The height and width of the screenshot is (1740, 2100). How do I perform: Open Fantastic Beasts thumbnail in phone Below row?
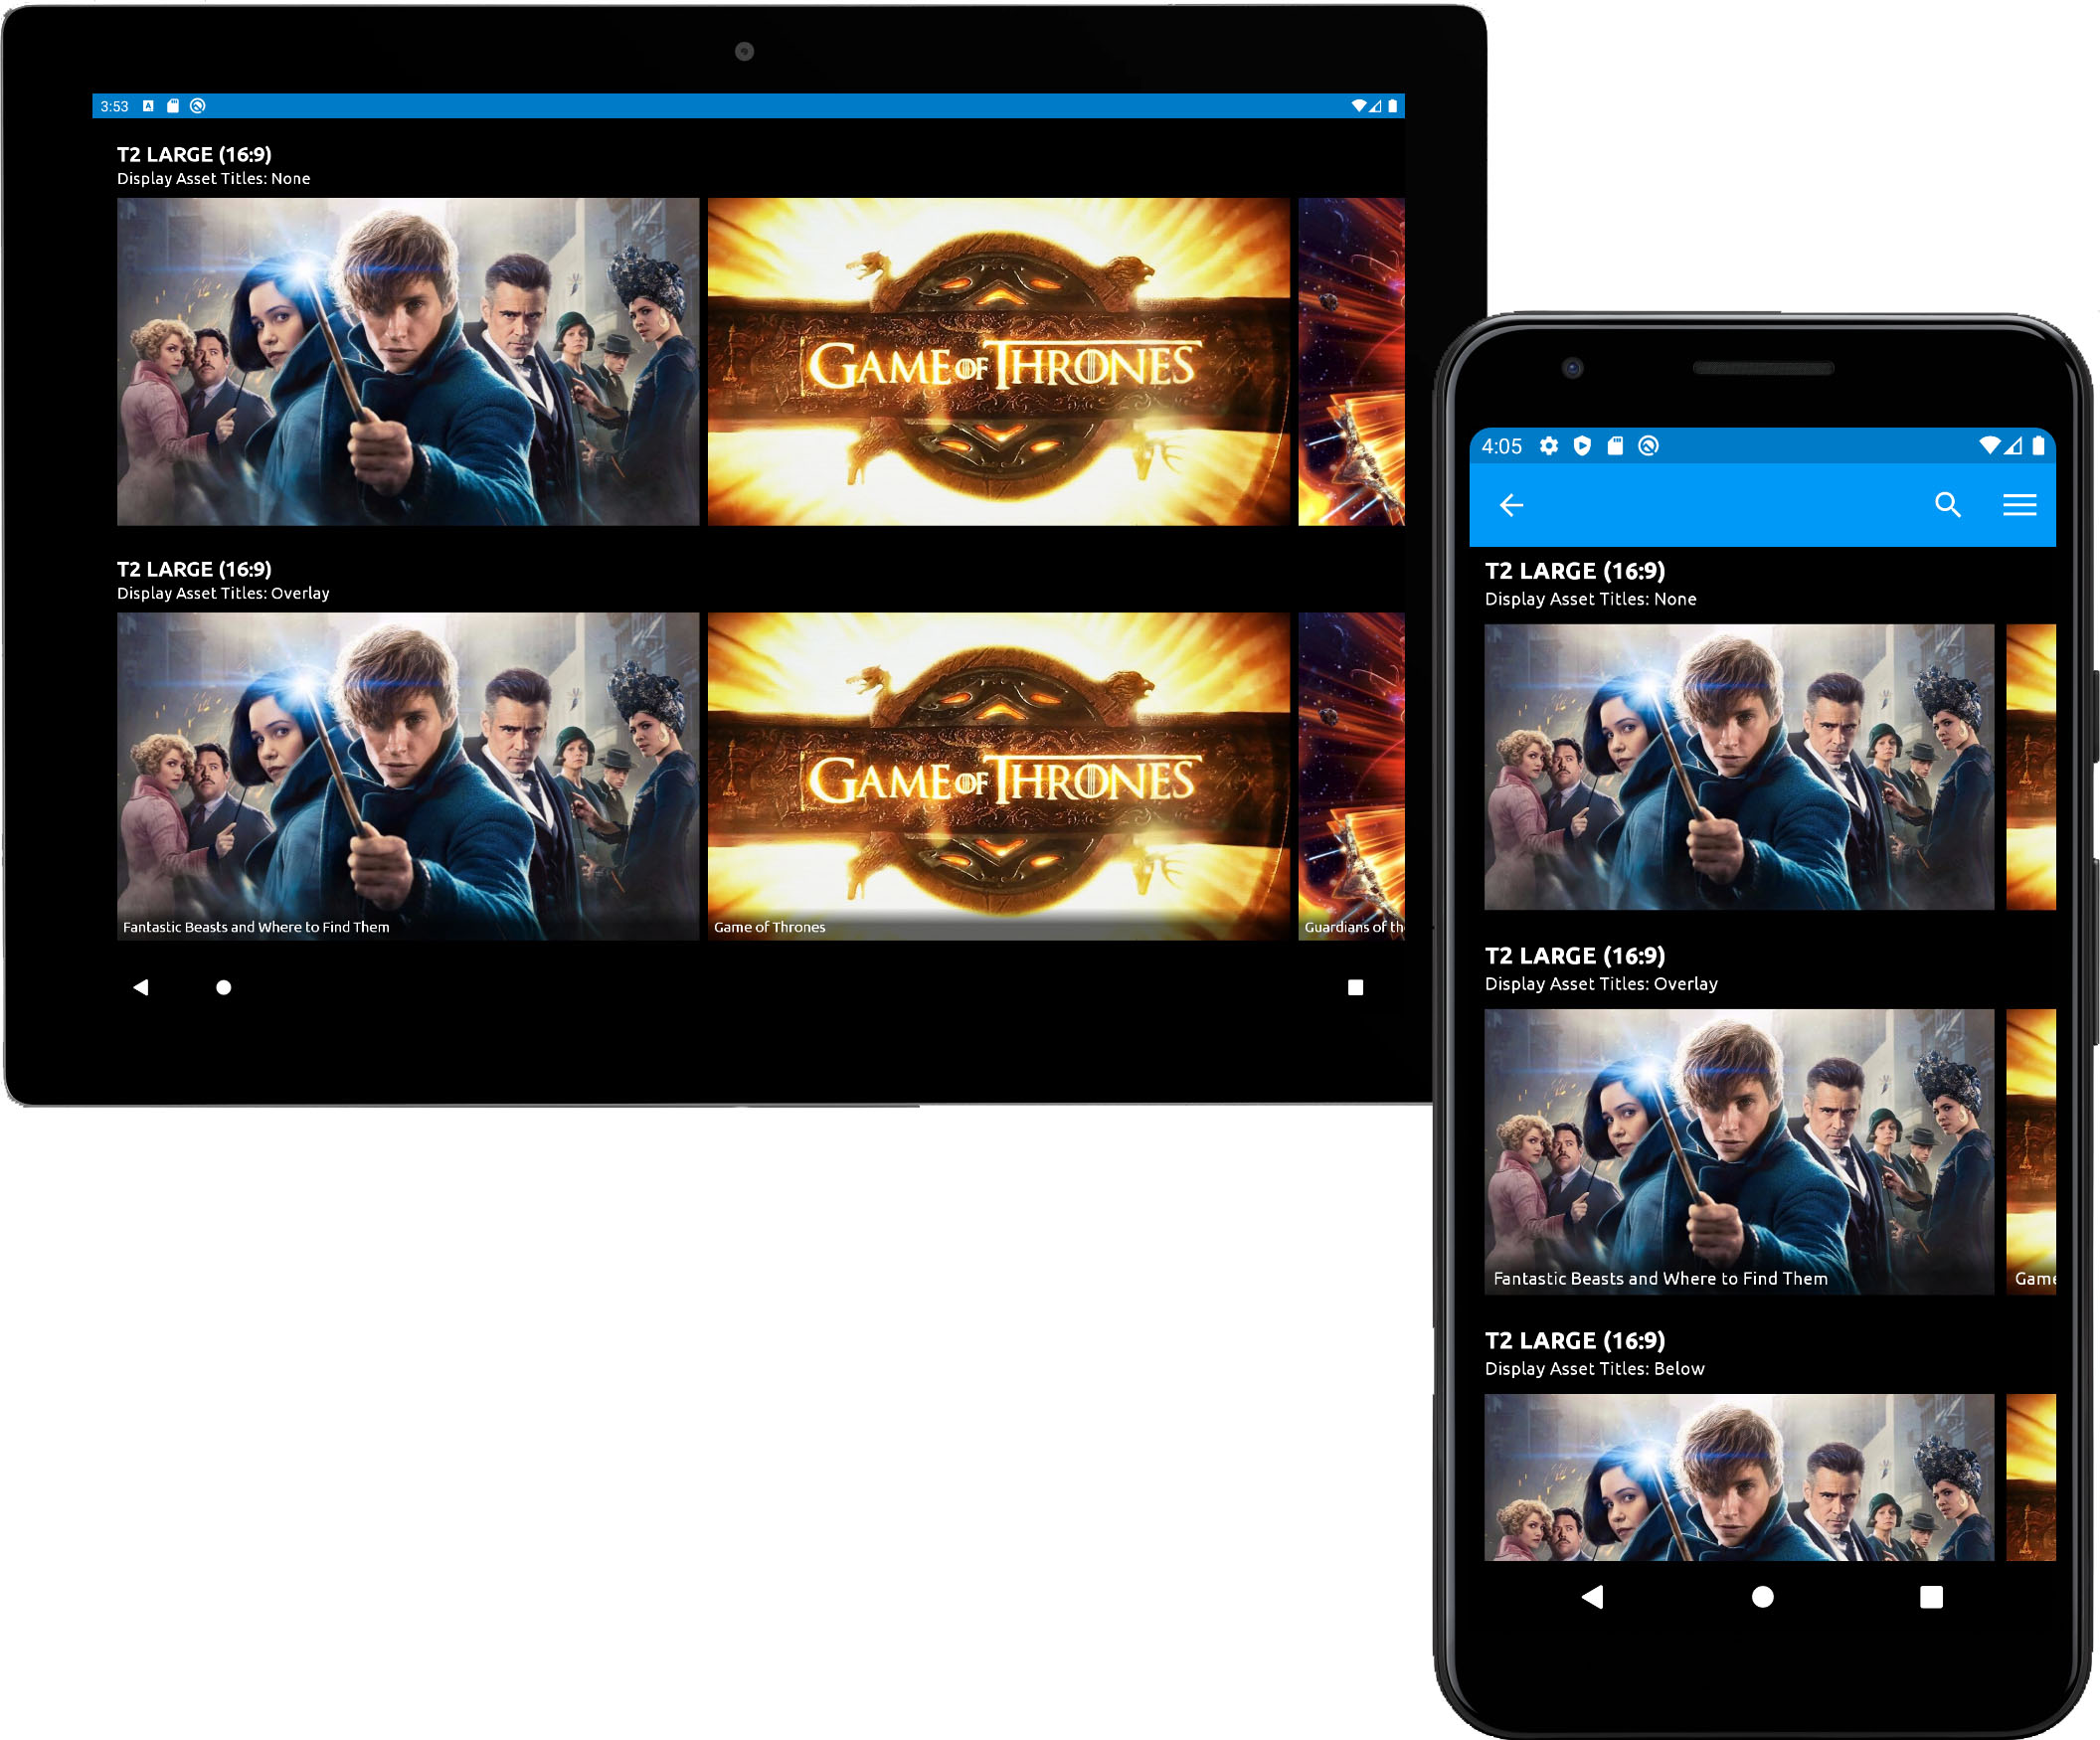click(x=1738, y=1477)
